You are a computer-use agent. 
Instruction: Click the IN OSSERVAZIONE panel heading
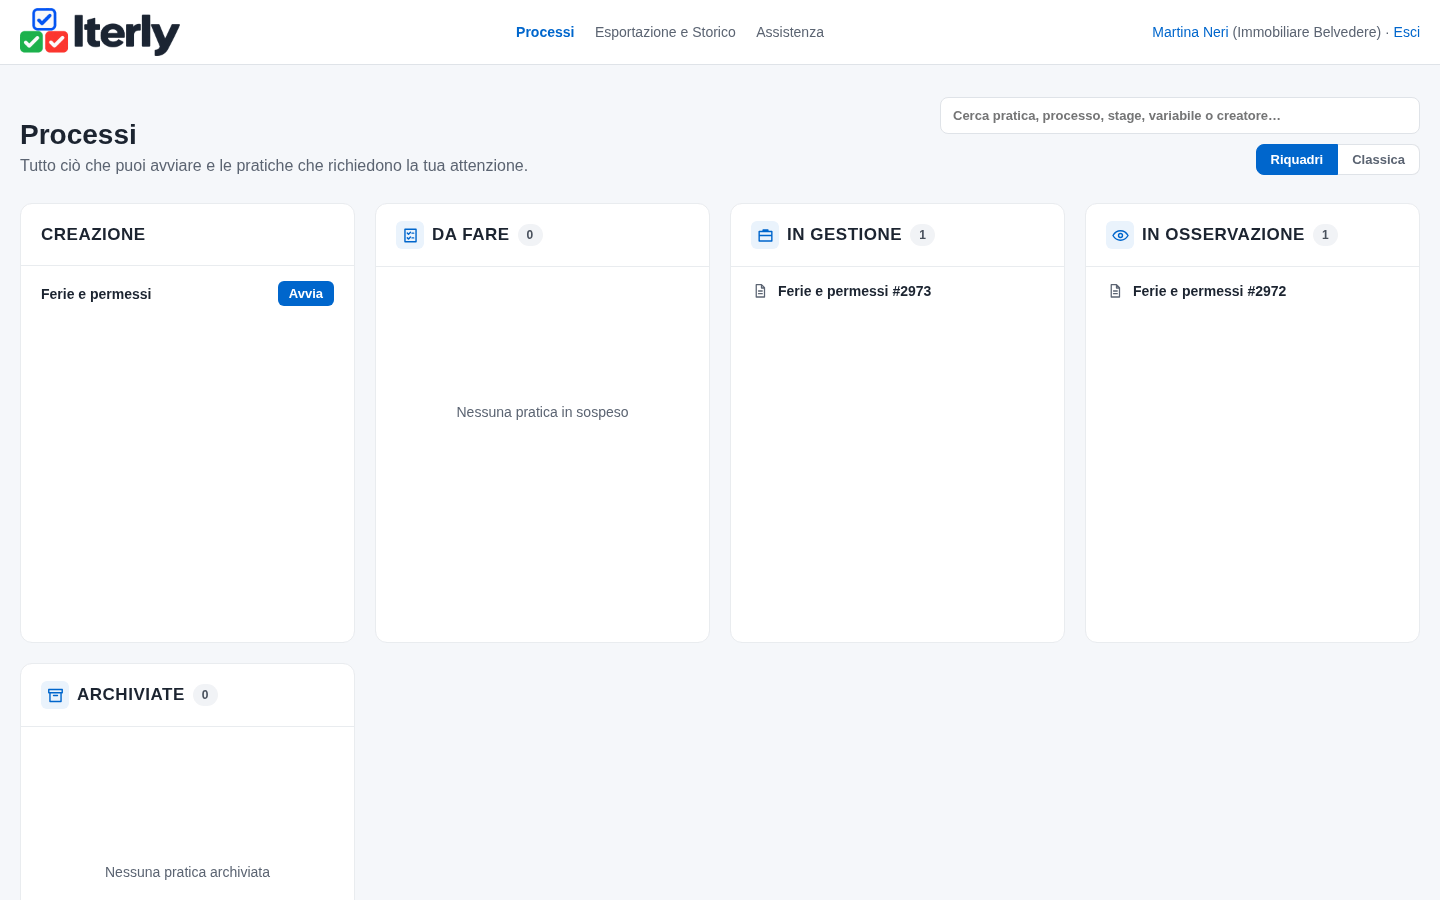click(1223, 235)
